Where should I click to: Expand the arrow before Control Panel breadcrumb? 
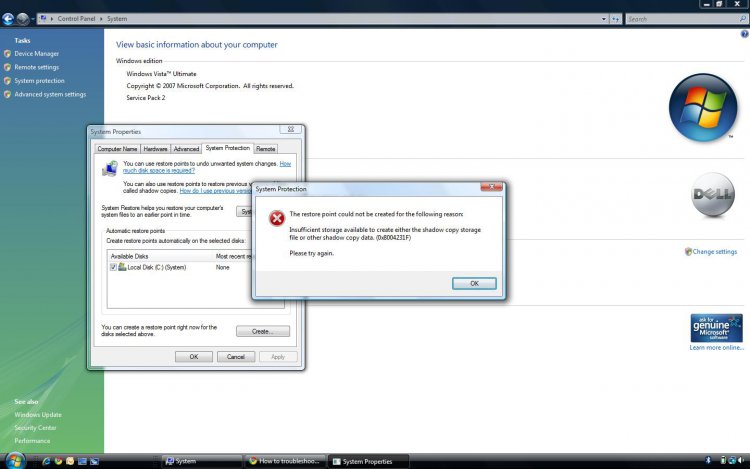coord(52,19)
